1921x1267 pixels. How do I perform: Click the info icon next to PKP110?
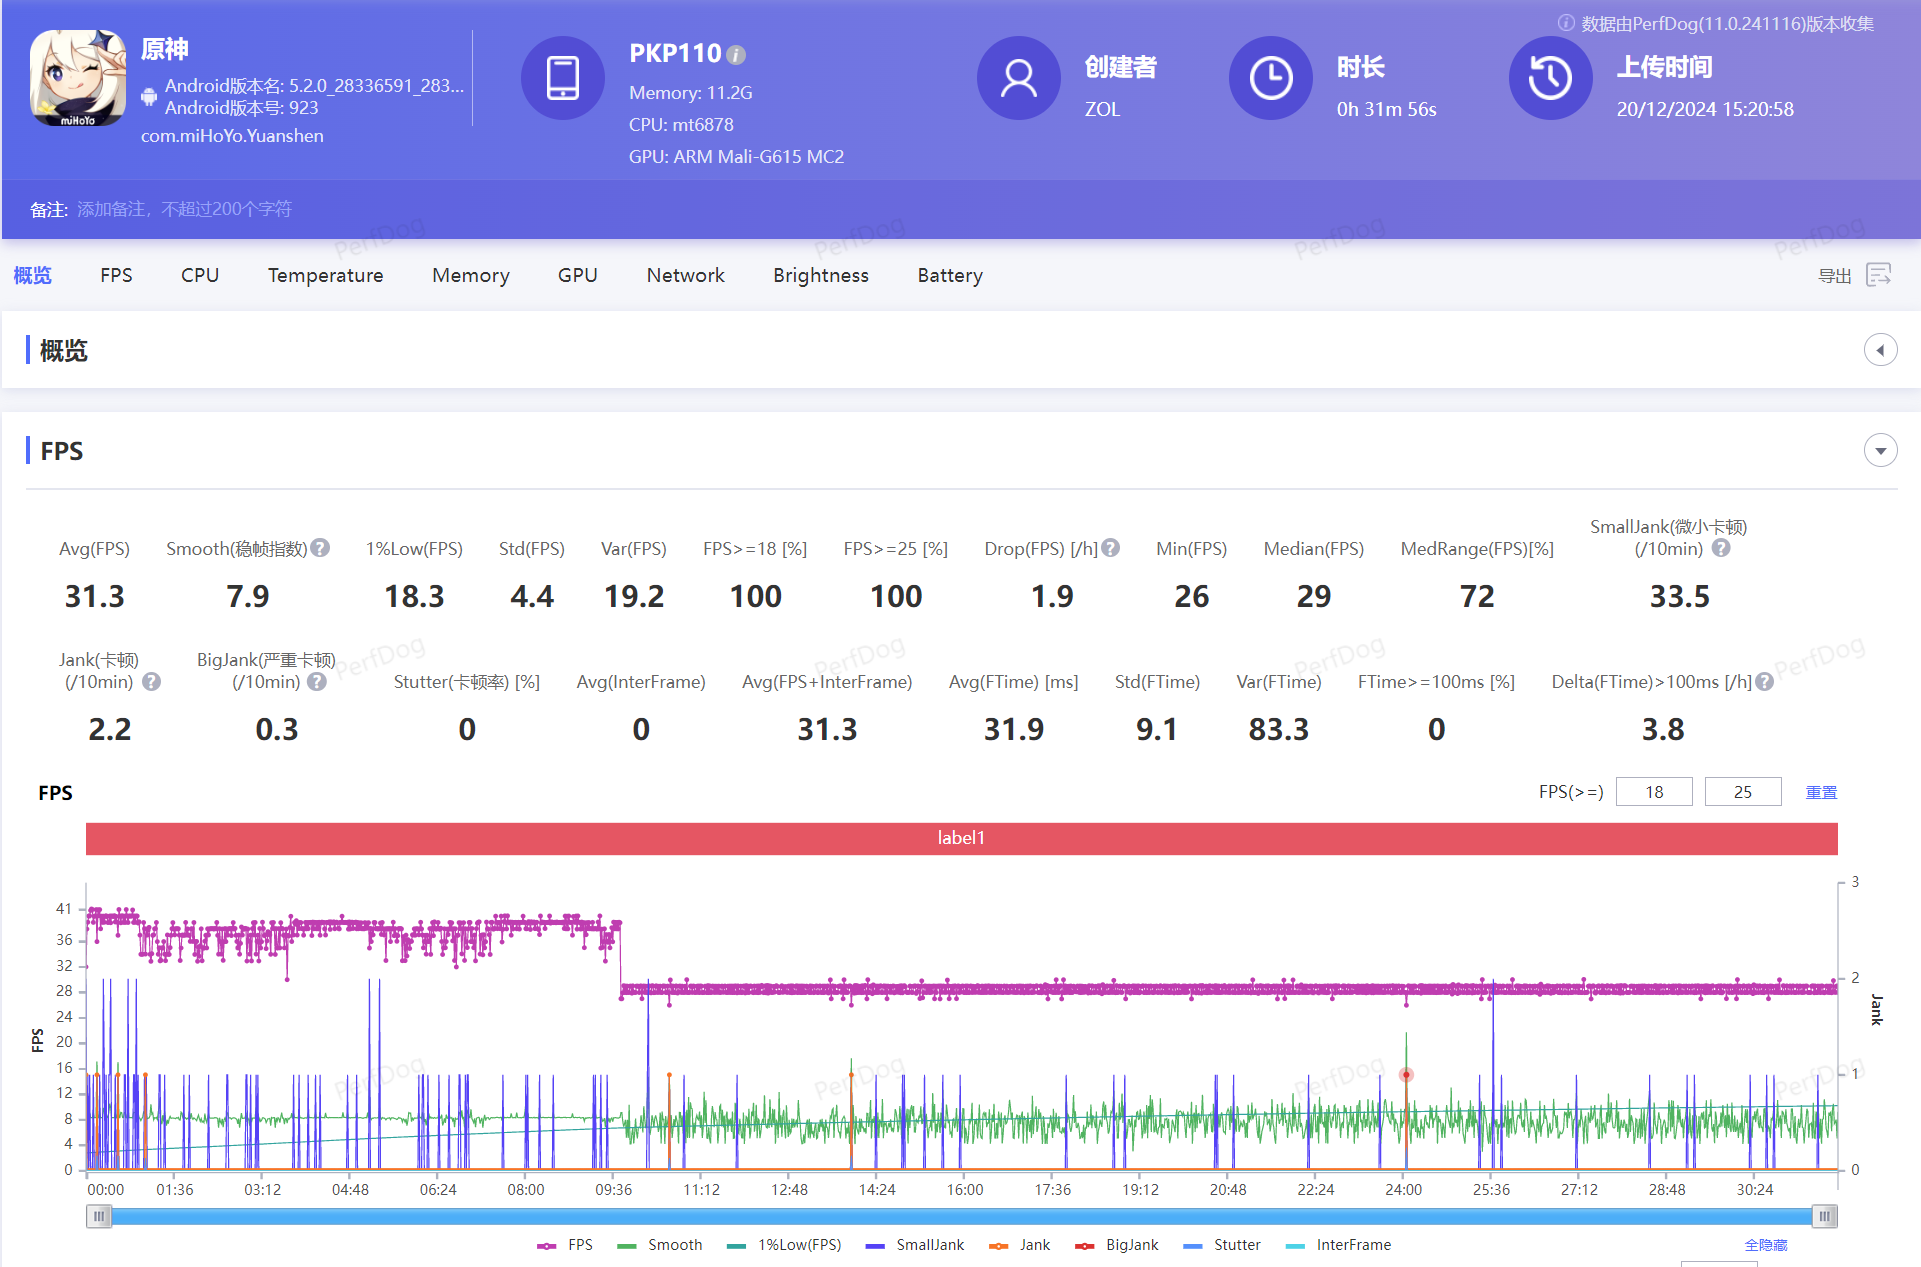point(736,55)
